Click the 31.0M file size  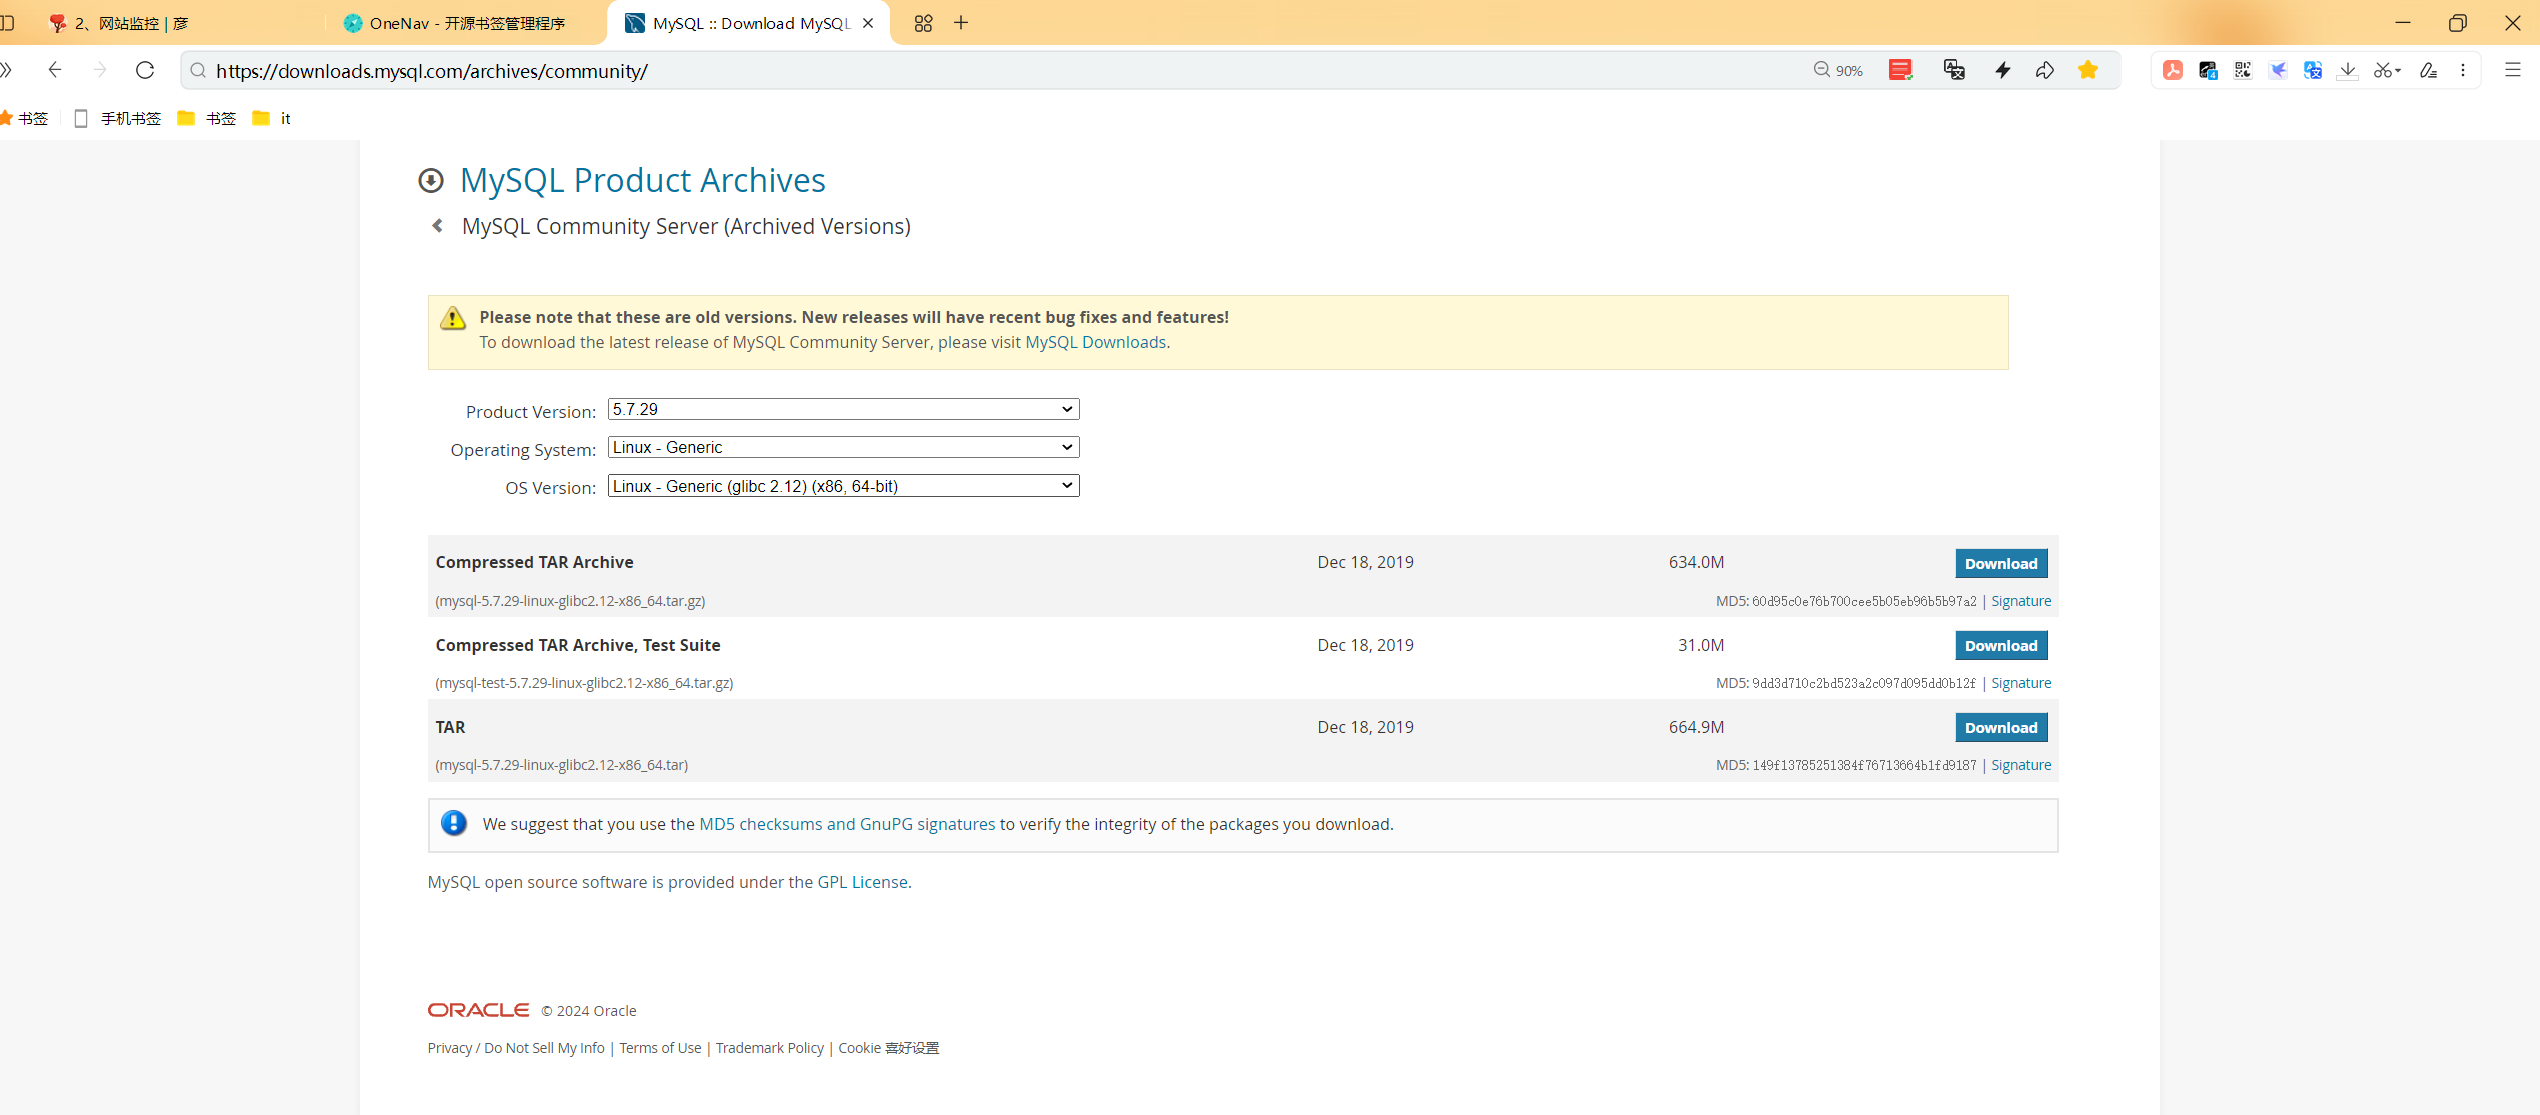pyautogui.click(x=1701, y=645)
